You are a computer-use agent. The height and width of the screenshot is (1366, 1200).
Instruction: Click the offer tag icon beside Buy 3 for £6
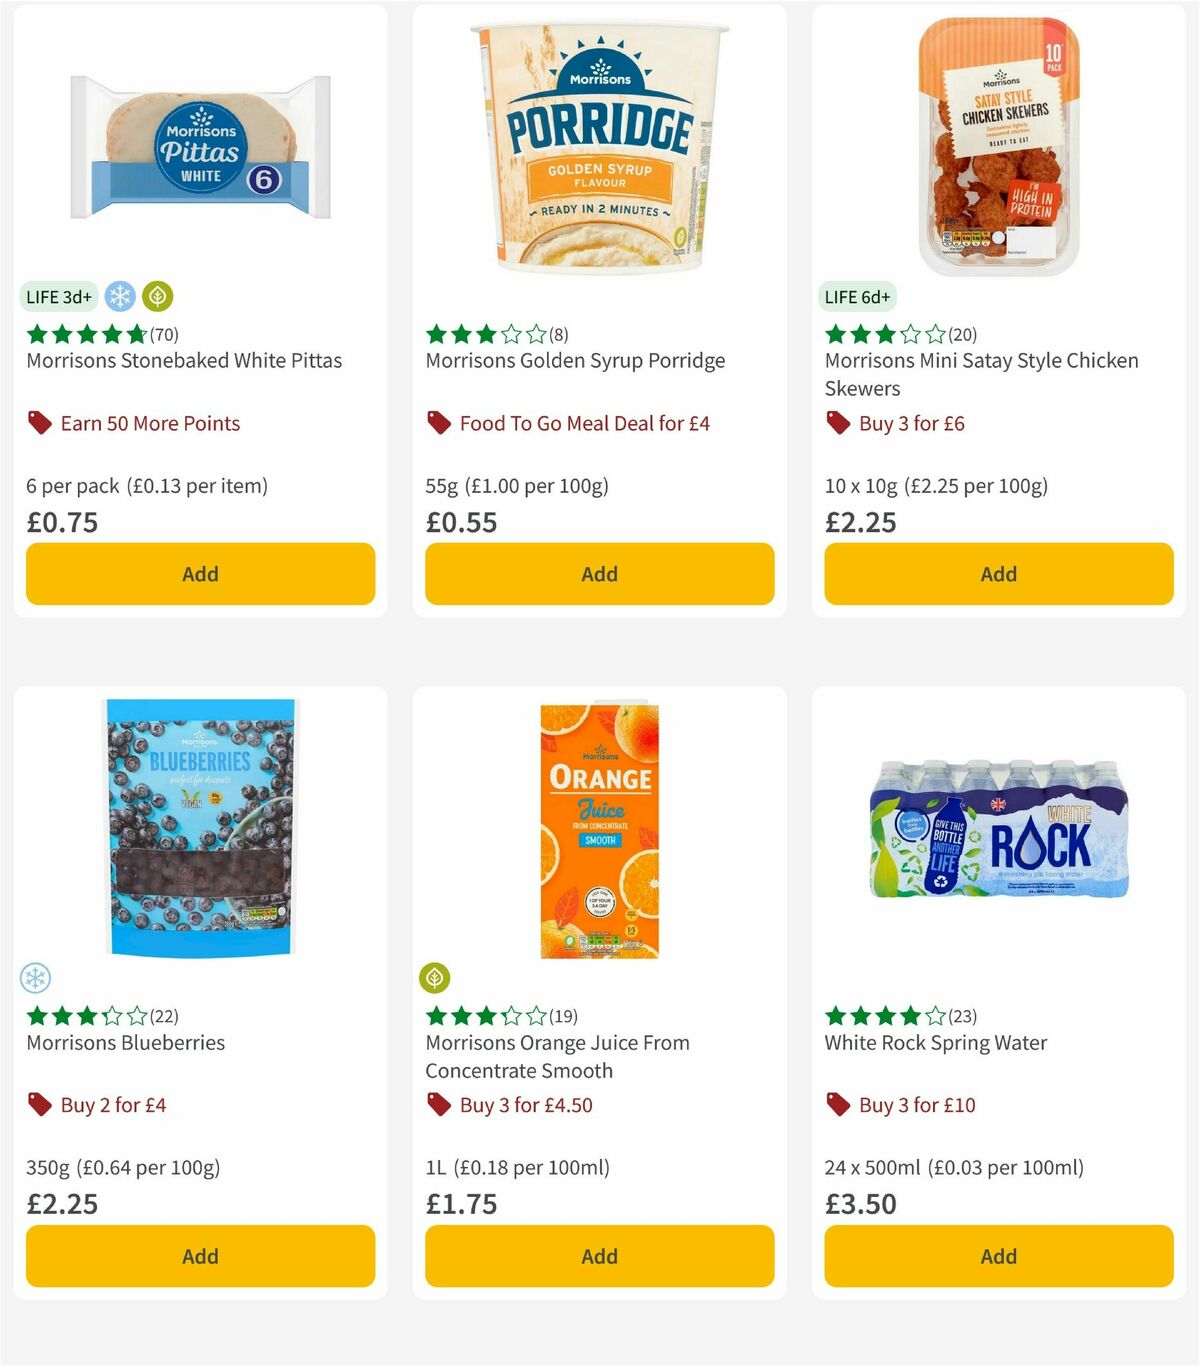click(837, 423)
